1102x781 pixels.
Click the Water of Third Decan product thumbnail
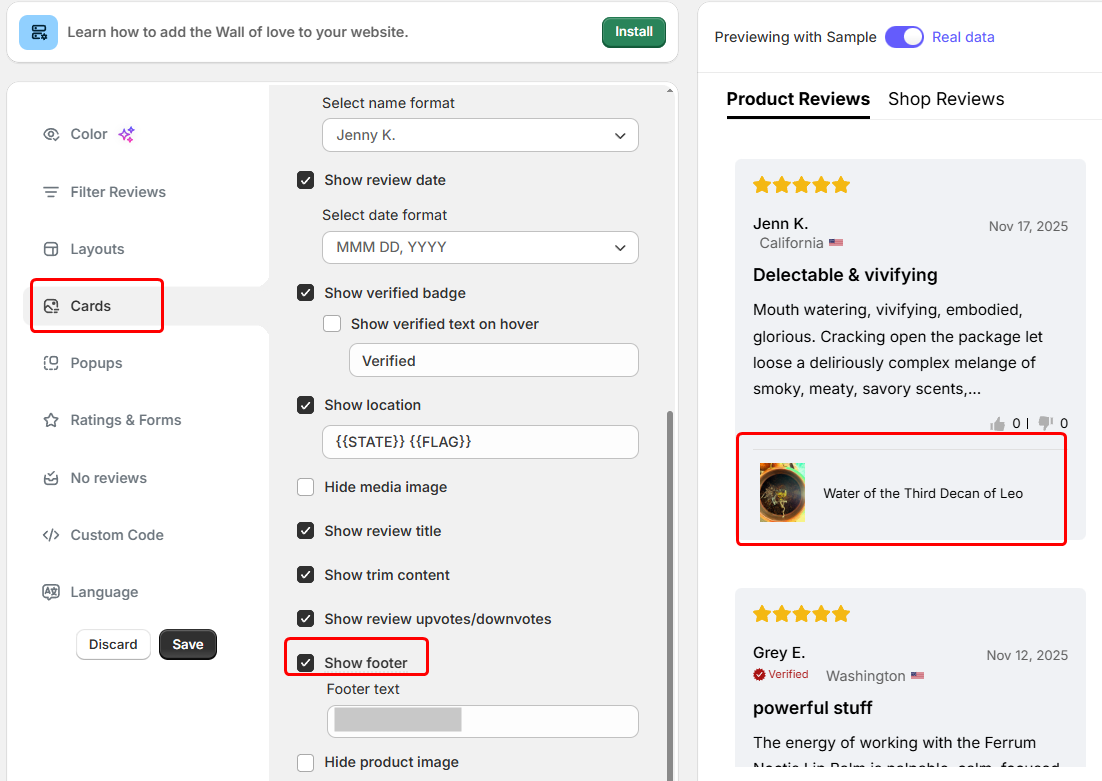coord(782,493)
